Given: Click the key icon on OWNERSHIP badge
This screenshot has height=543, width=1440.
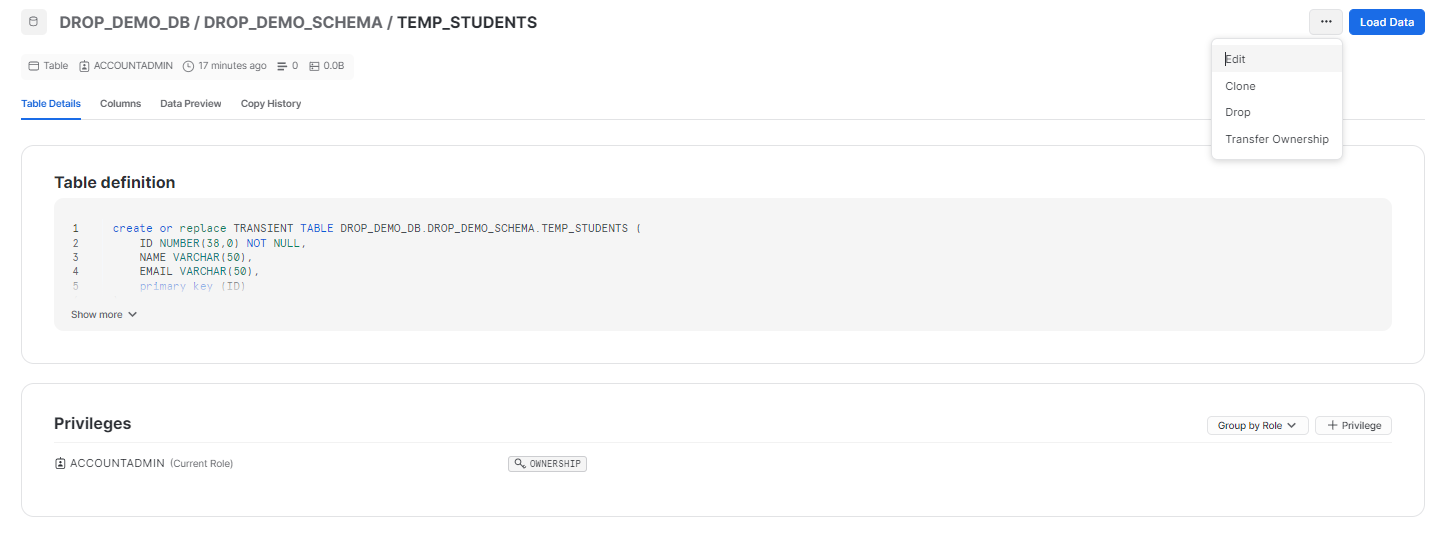Looking at the screenshot, I should click(519, 464).
